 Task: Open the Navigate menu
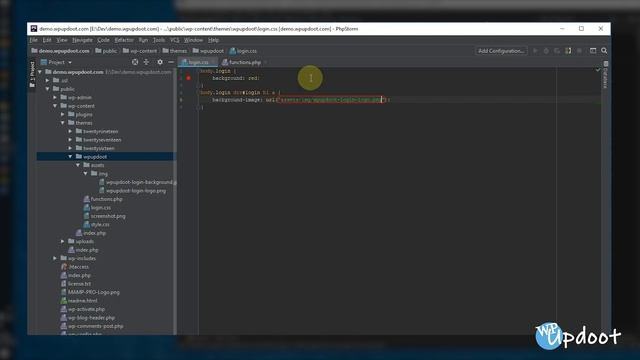click(82, 40)
